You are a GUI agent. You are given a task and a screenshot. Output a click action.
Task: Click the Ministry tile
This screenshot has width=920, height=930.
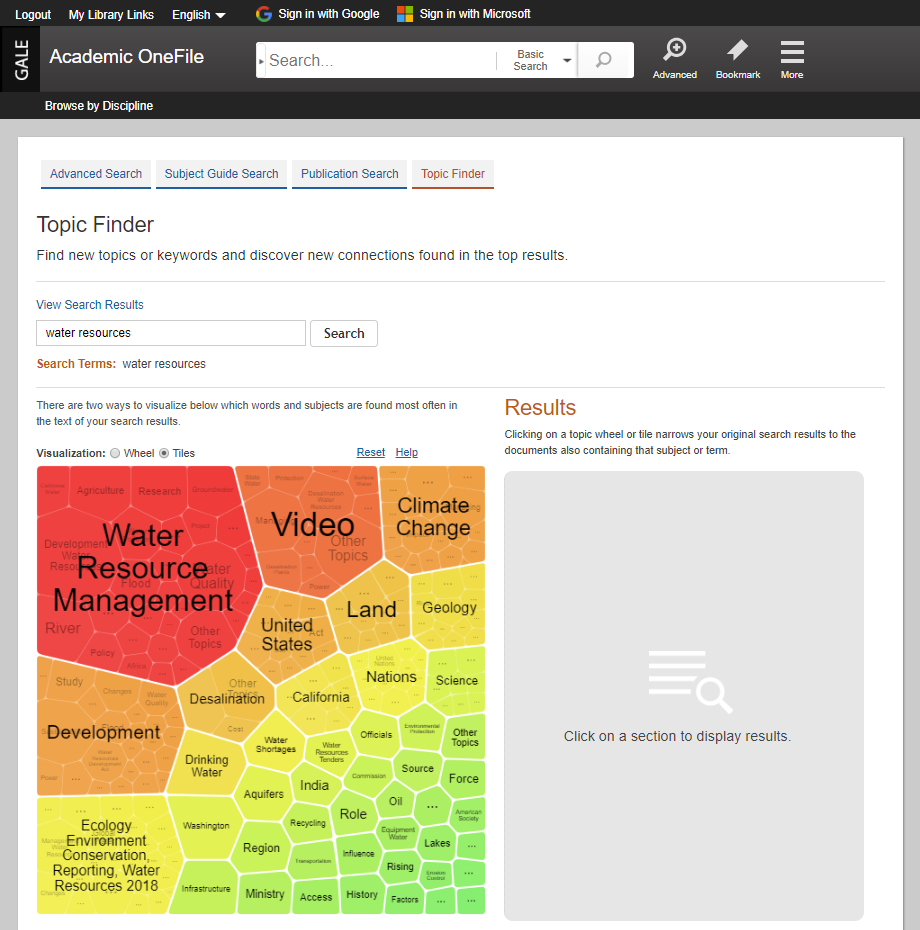tap(265, 894)
